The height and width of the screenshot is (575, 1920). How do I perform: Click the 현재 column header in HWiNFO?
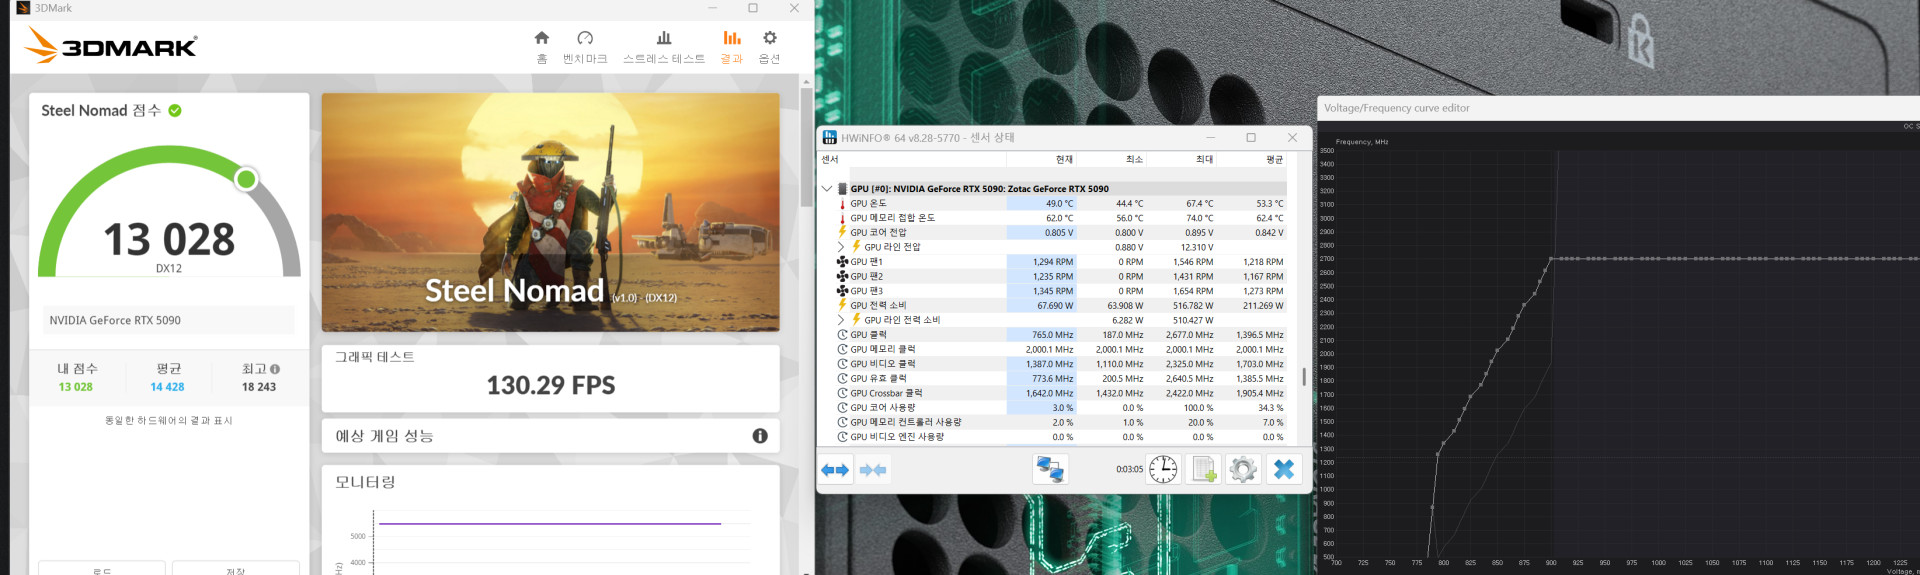coord(1063,159)
